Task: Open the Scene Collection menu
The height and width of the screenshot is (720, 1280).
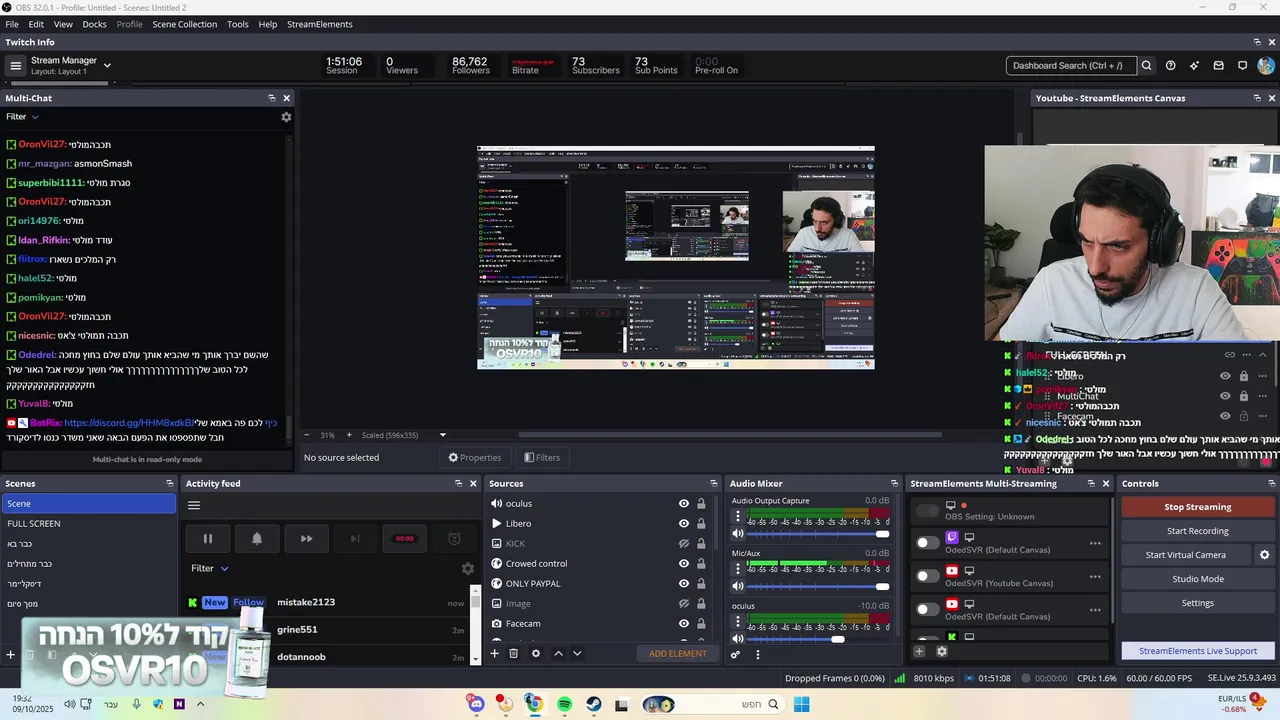Action: (184, 24)
